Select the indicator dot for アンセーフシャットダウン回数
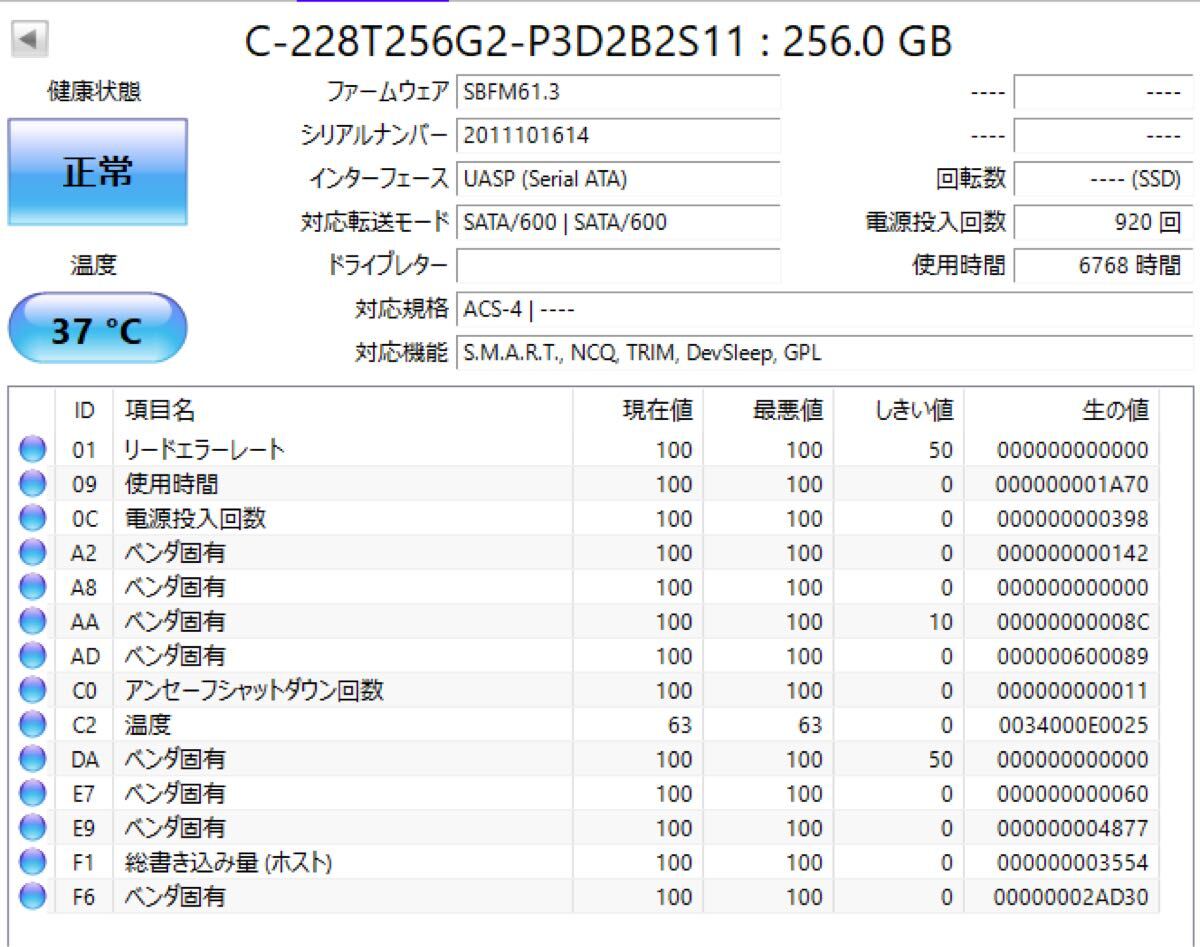Image resolution: width=1200 pixels, height=947 pixels. pyautogui.click(x=31, y=690)
